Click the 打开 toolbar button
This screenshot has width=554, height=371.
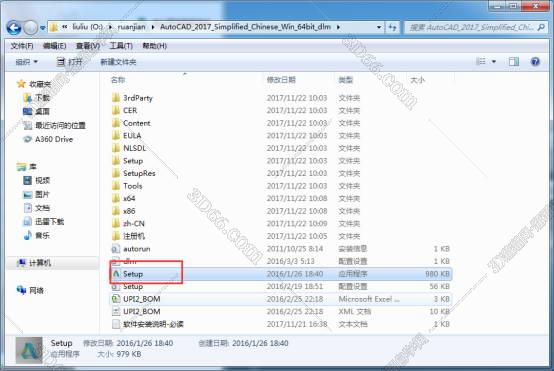pos(70,62)
